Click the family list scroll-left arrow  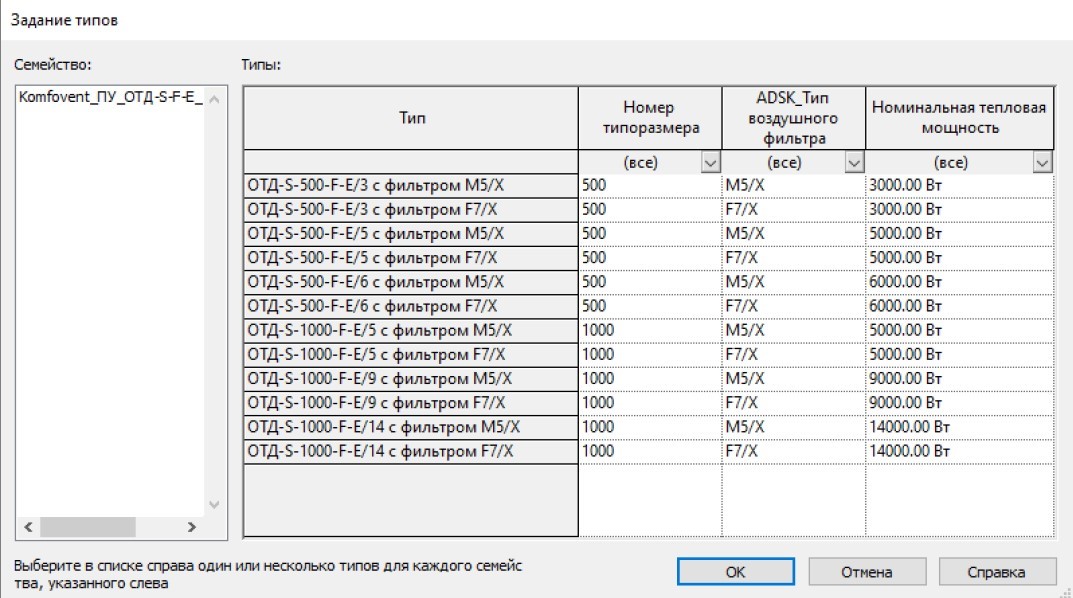pos(28,527)
